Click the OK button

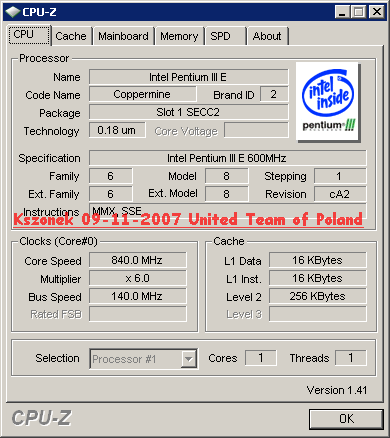(346, 419)
